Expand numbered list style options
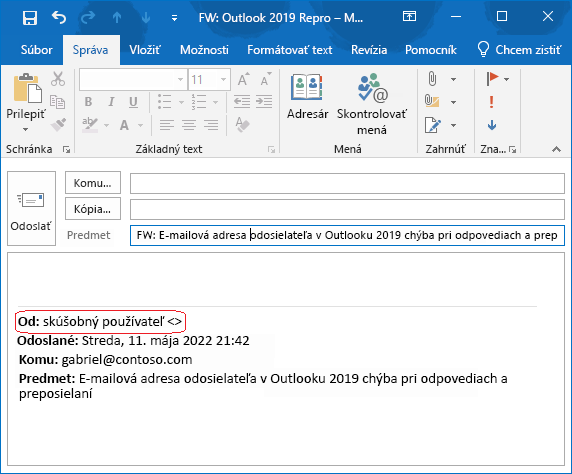Image resolution: width=572 pixels, height=474 pixels. click(216, 102)
